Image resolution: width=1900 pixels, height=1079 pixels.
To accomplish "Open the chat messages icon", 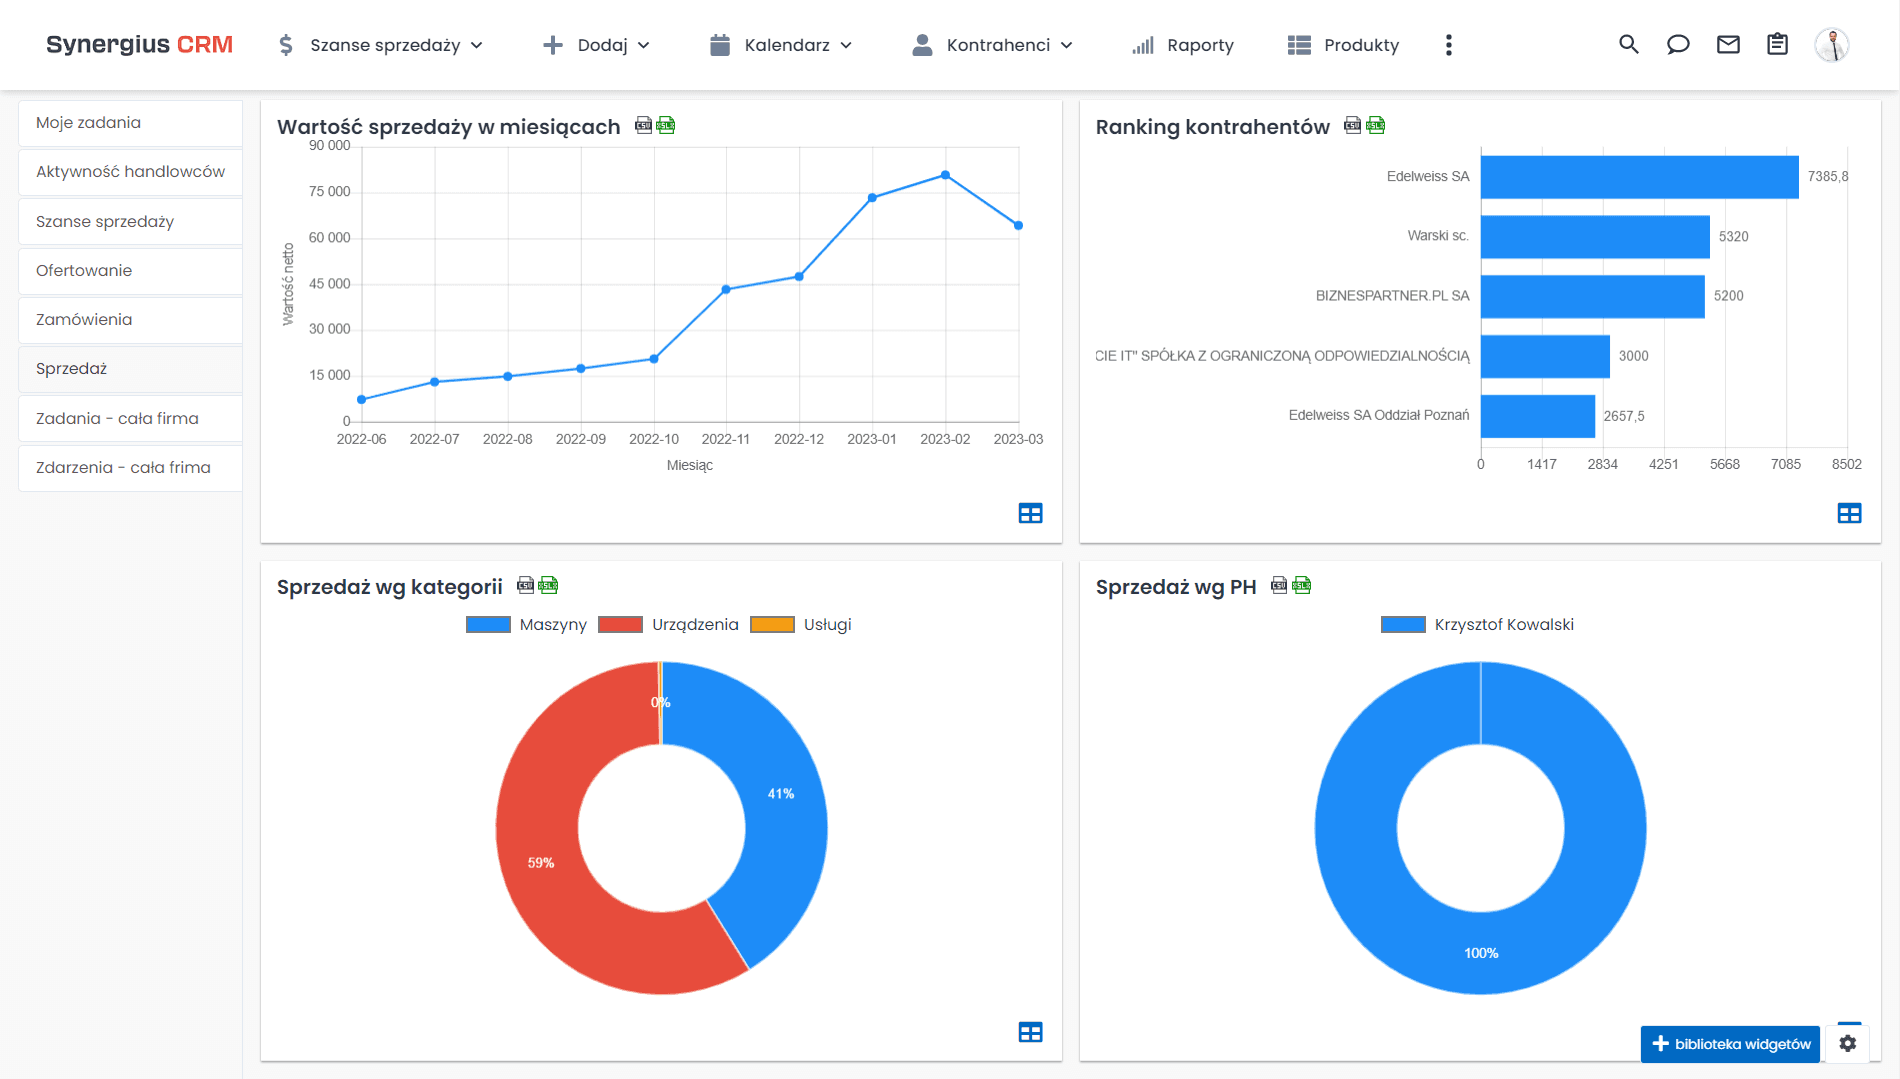I will click(1678, 44).
